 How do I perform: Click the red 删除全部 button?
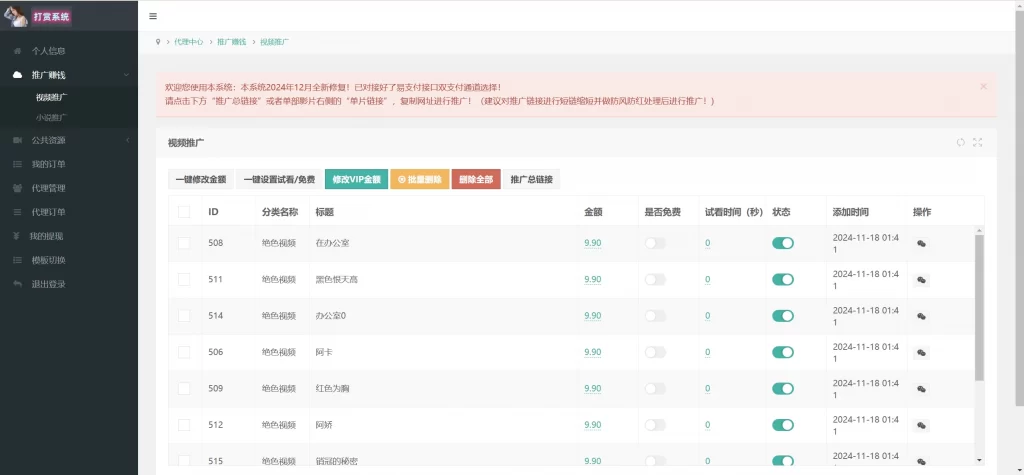click(x=476, y=179)
